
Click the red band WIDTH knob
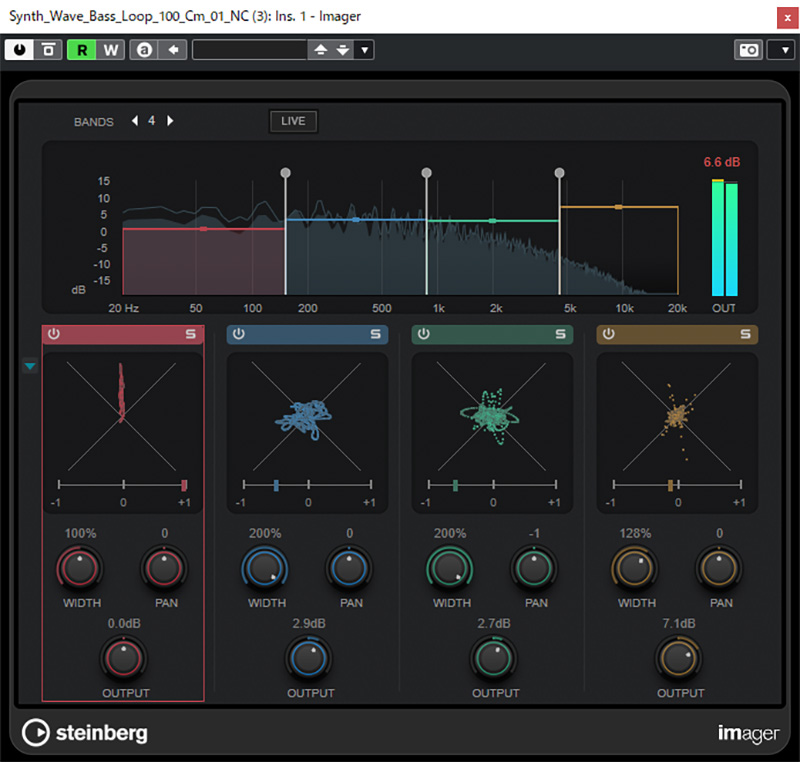[x=80, y=568]
